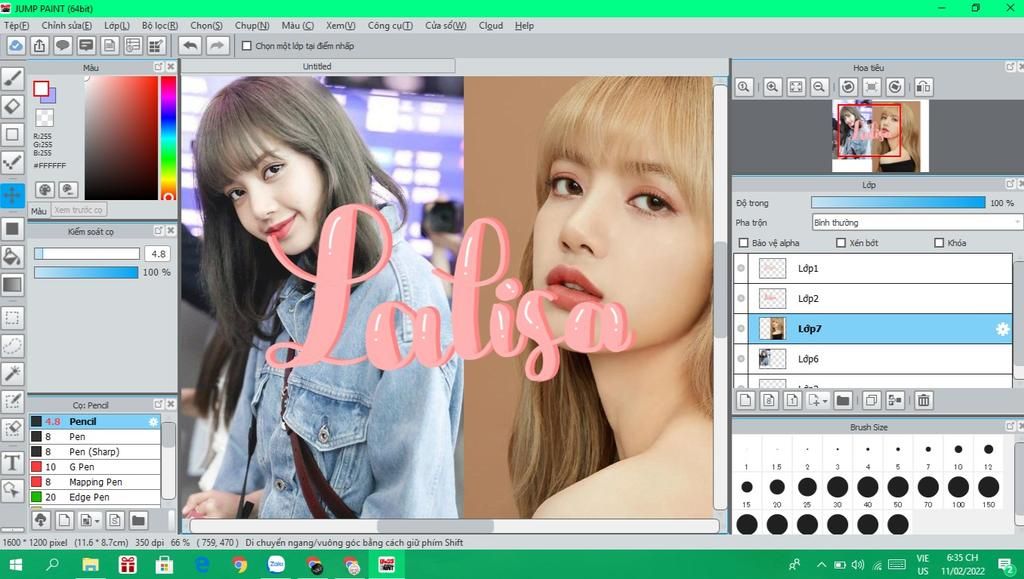
Task: Click the transparent color swatch
Action: pyautogui.click(x=44, y=117)
